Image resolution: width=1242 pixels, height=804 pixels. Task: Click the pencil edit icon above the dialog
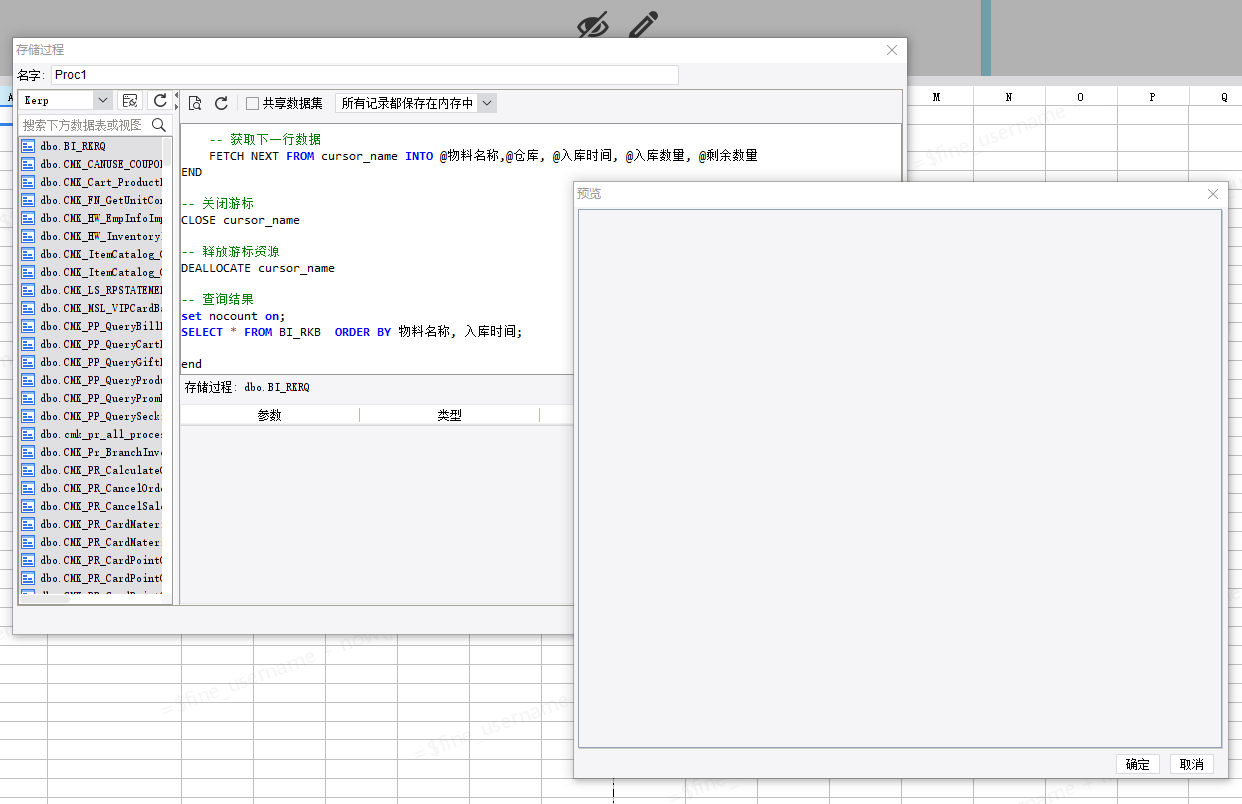[644, 25]
